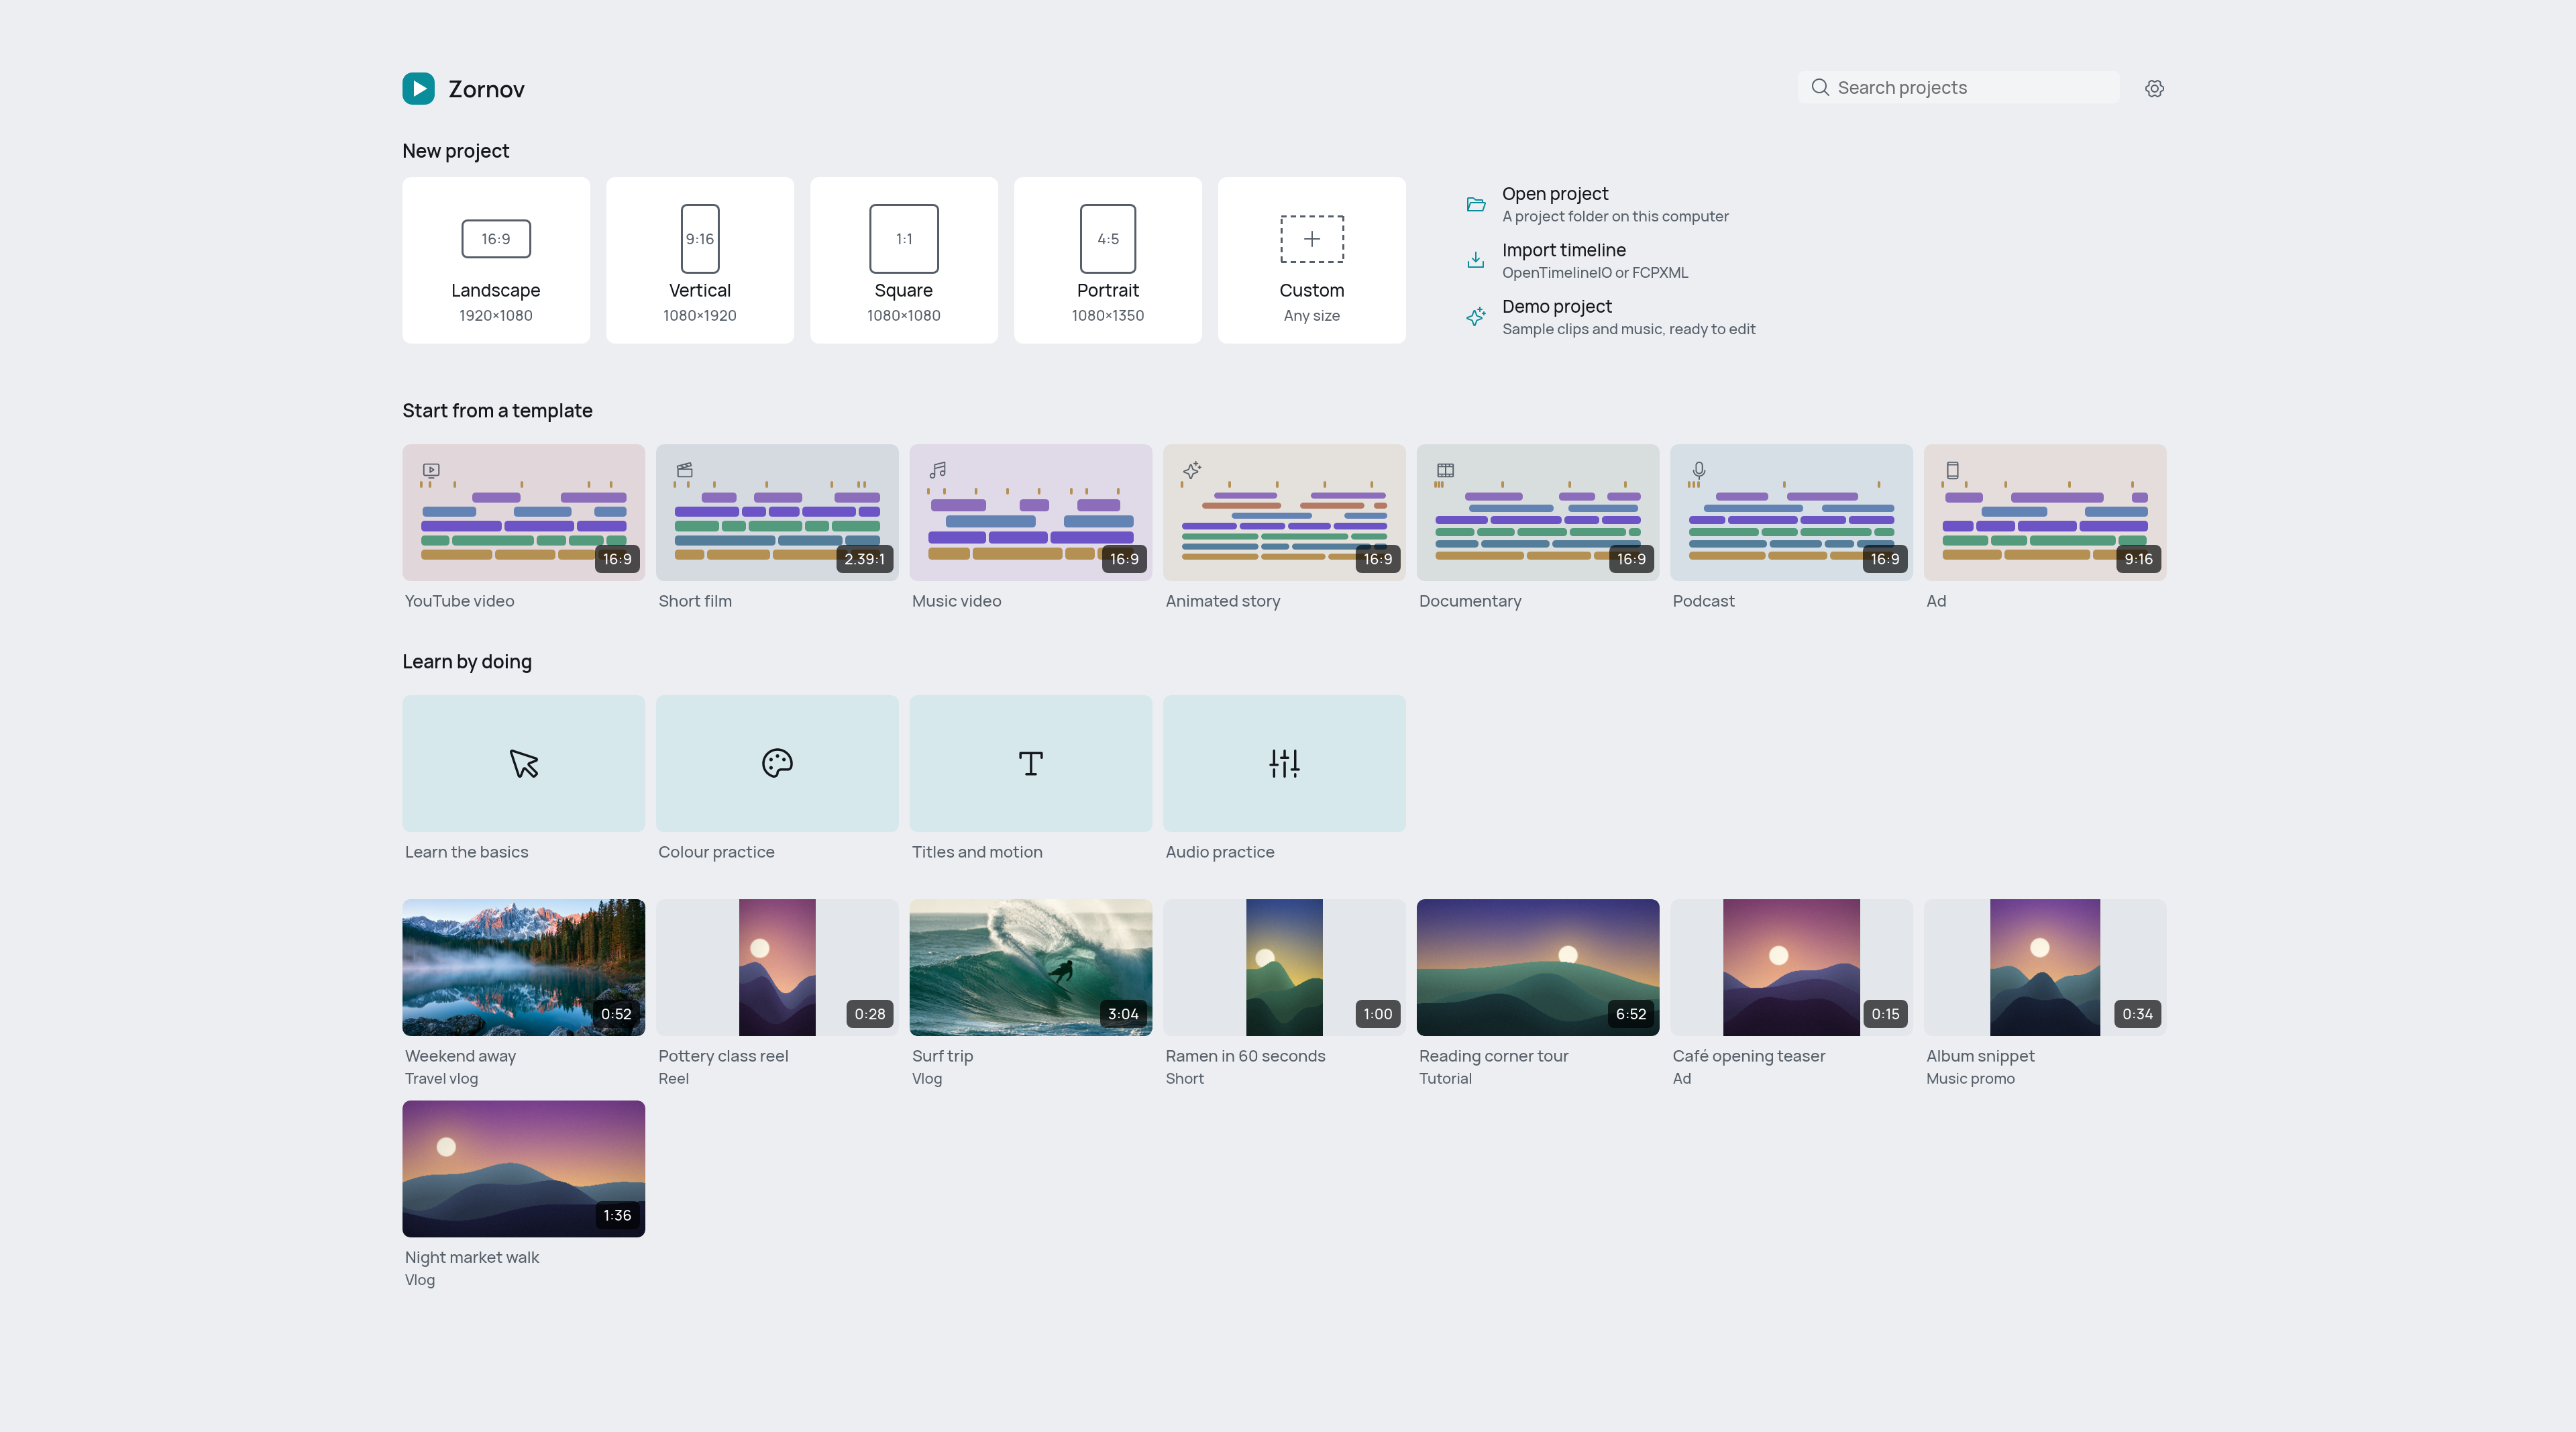Click the microphone icon on Podcast template

coord(1699,470)
